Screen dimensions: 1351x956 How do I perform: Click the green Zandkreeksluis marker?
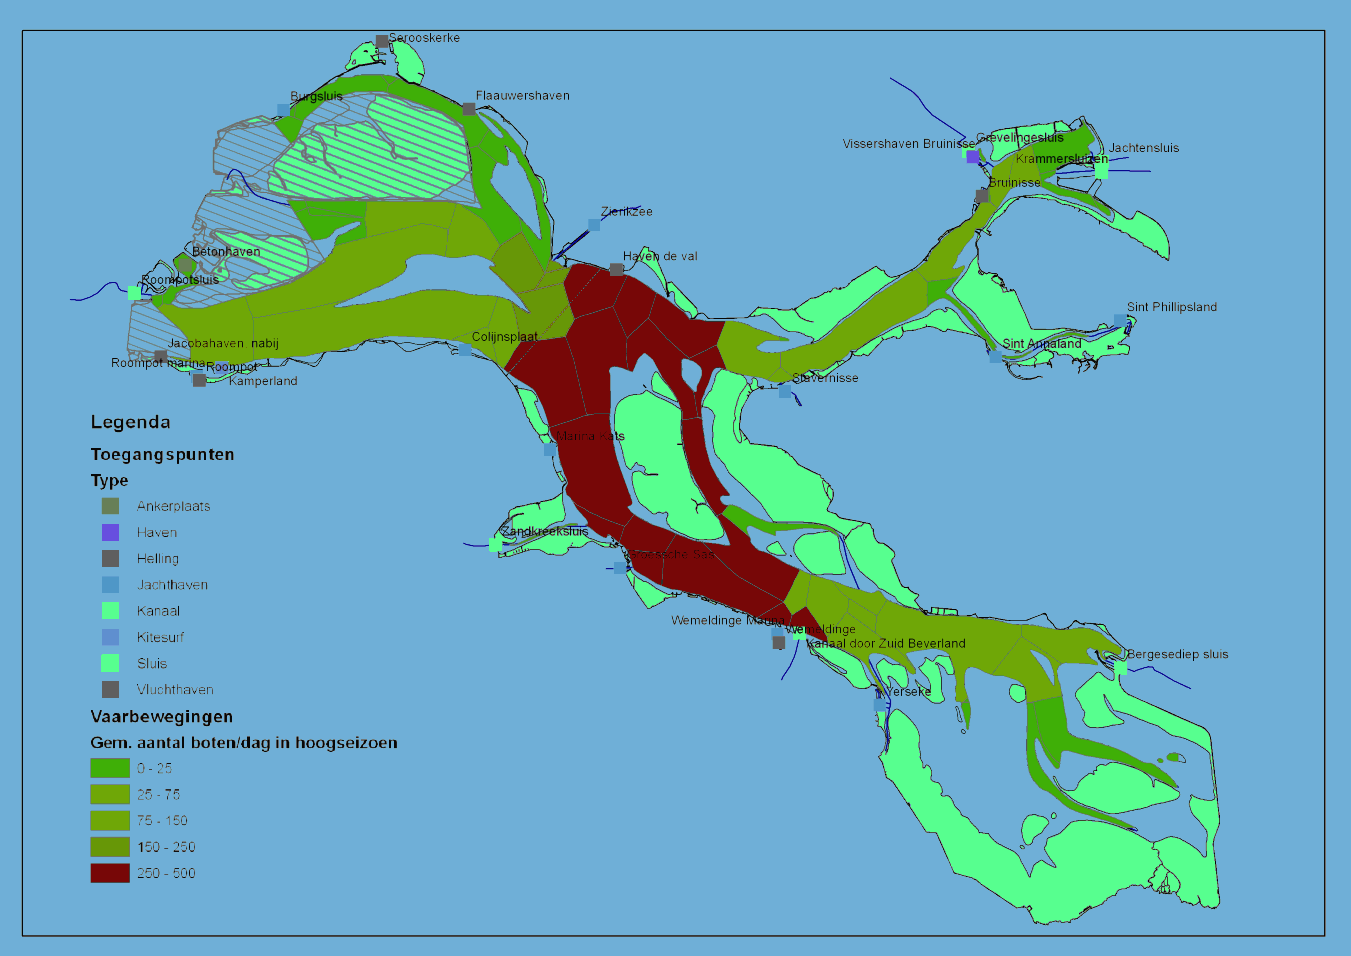[495, 545]
